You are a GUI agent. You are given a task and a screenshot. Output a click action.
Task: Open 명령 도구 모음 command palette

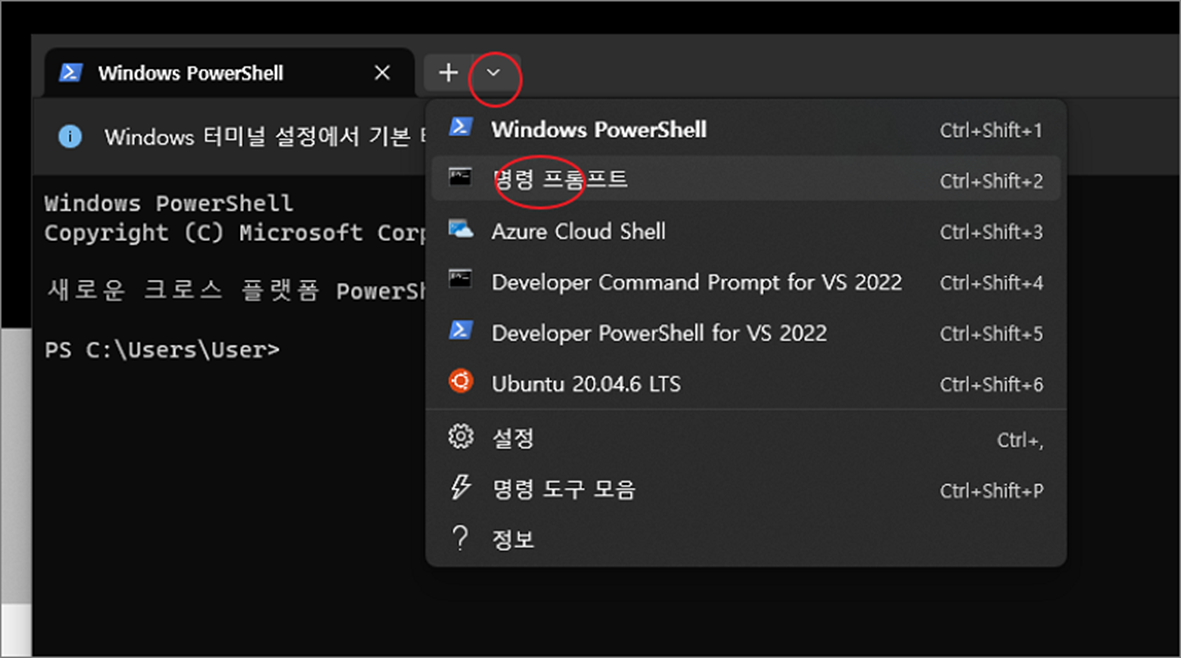[746, 489]
